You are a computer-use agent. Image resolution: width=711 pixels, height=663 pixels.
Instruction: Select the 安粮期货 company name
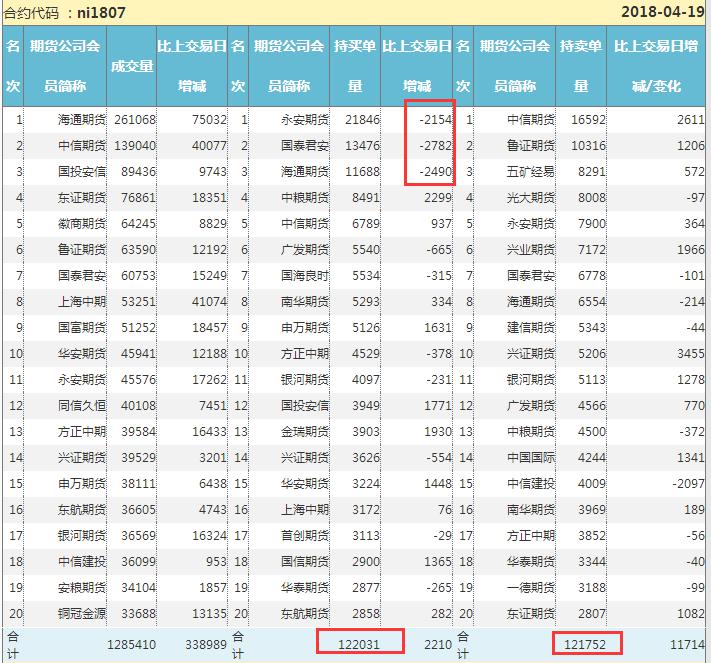point(82,588)
